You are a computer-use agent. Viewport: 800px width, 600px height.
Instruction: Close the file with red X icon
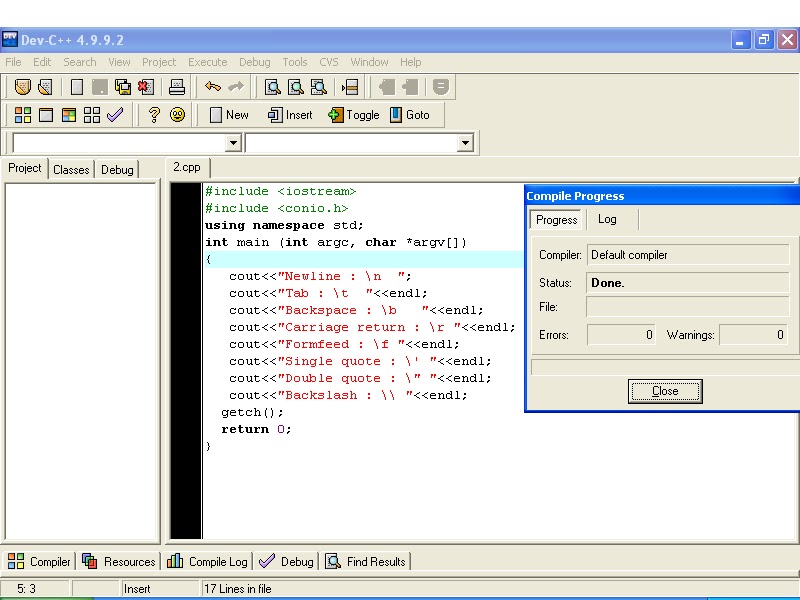pyautogui.click(x=146, y=87)
